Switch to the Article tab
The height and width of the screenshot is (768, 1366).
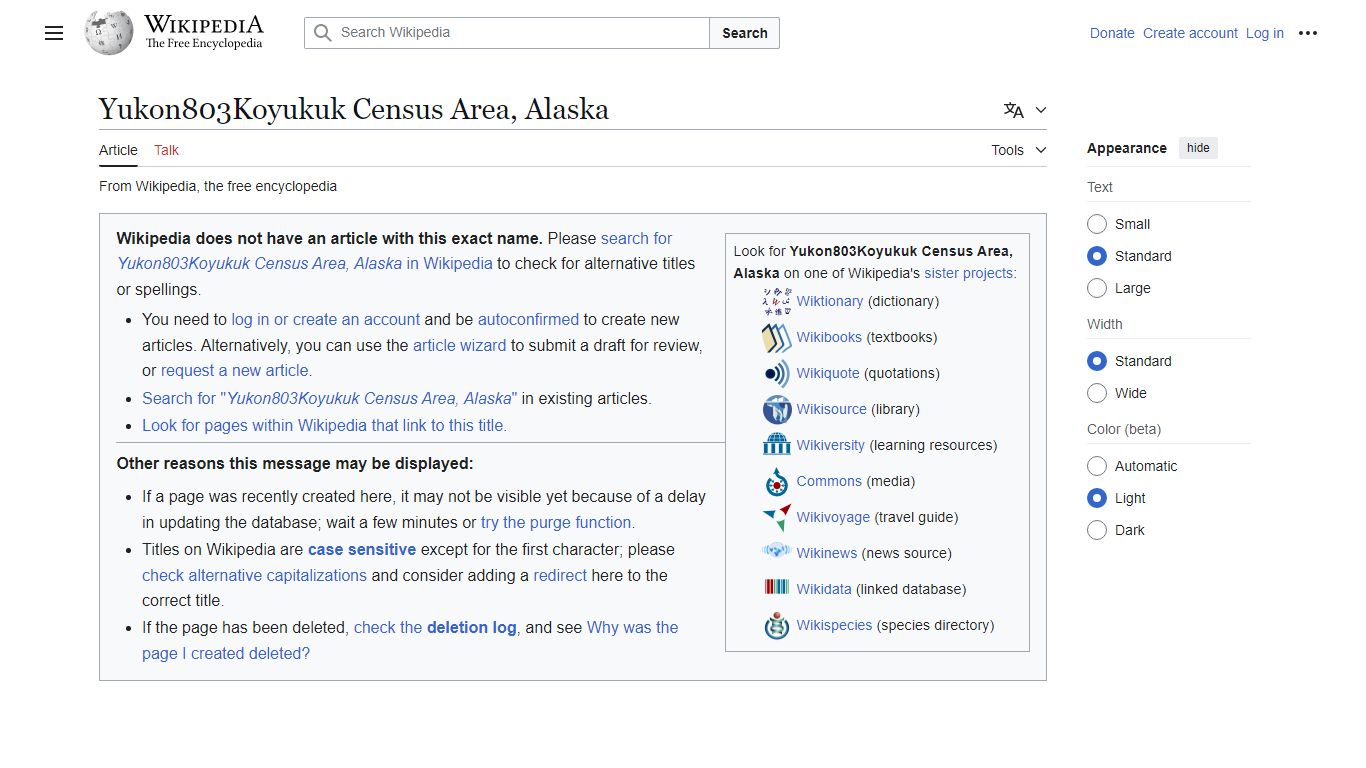click(118, 150)
